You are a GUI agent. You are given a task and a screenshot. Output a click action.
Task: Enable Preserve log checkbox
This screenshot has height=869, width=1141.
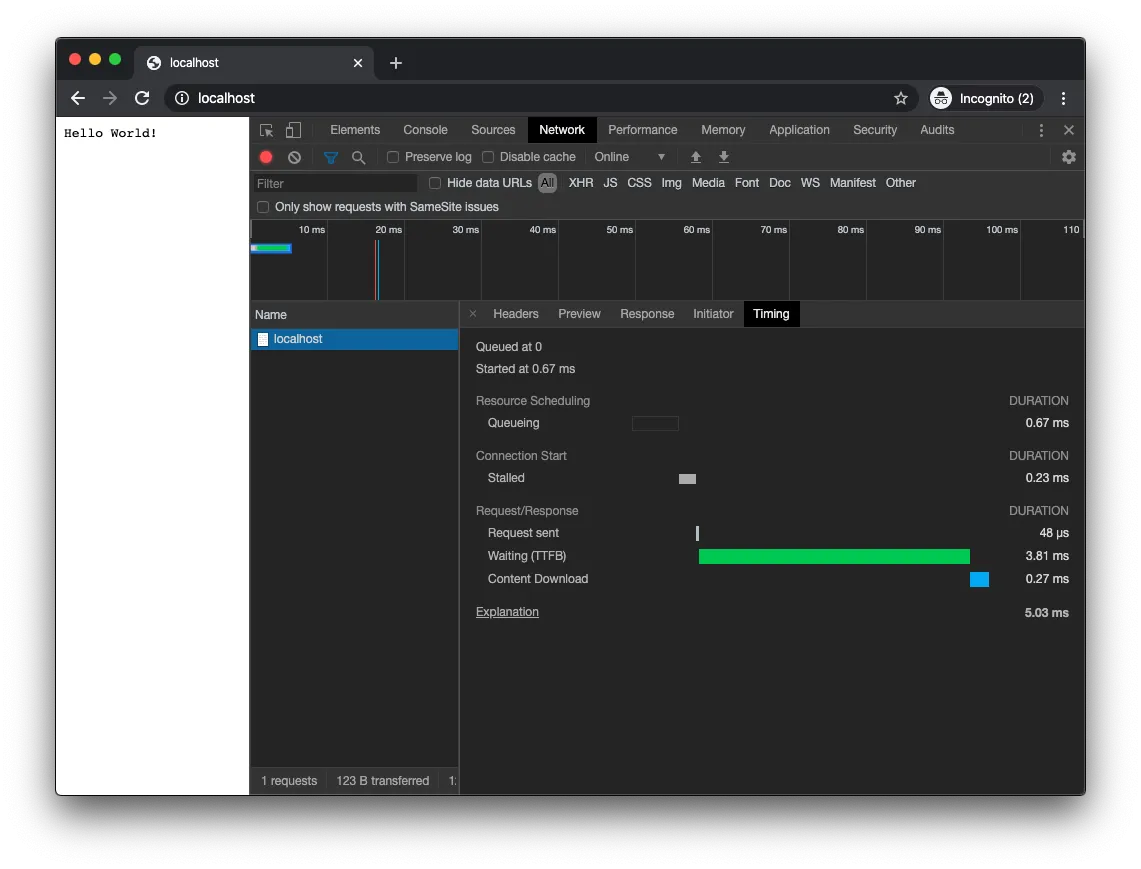pyautogui.click(x=393, y=157)
